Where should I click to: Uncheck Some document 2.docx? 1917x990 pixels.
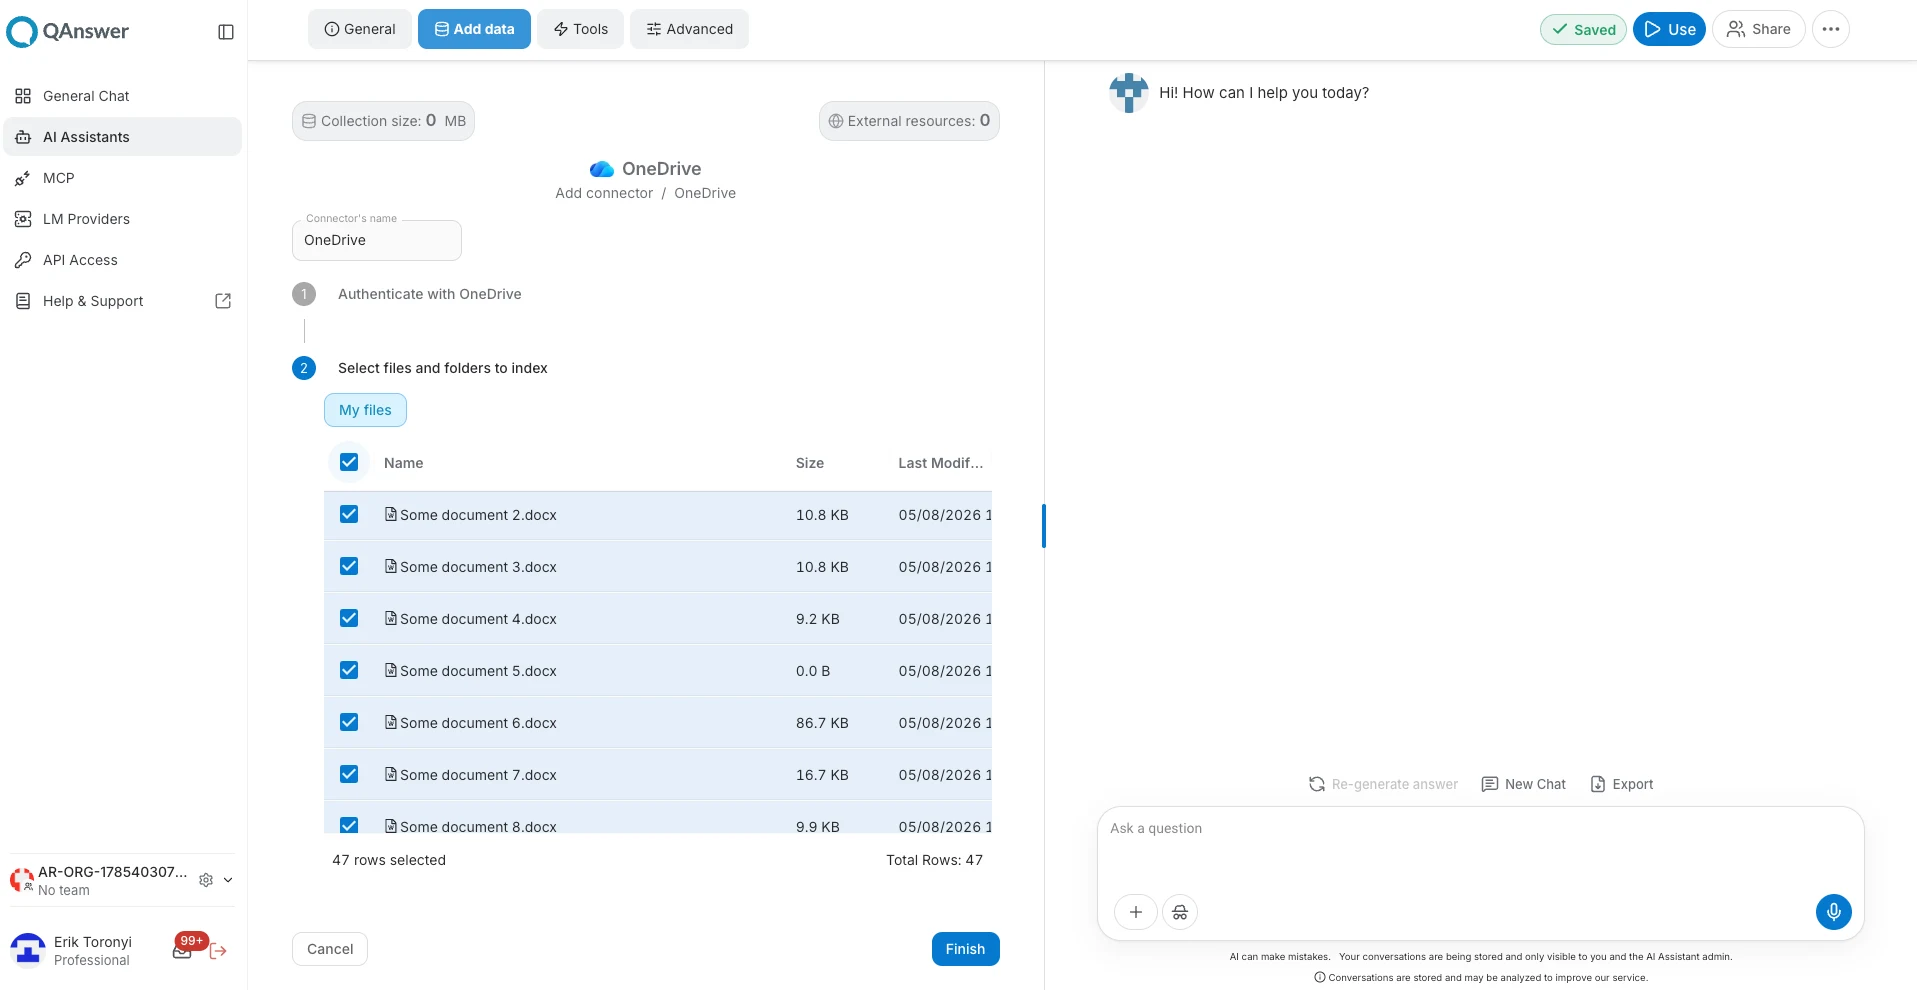[349, 514]
